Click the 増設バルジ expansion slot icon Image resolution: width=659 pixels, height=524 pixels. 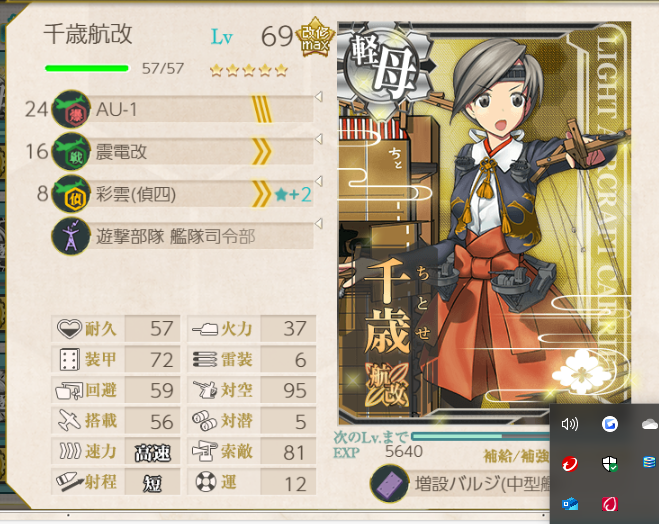(390, 484)
